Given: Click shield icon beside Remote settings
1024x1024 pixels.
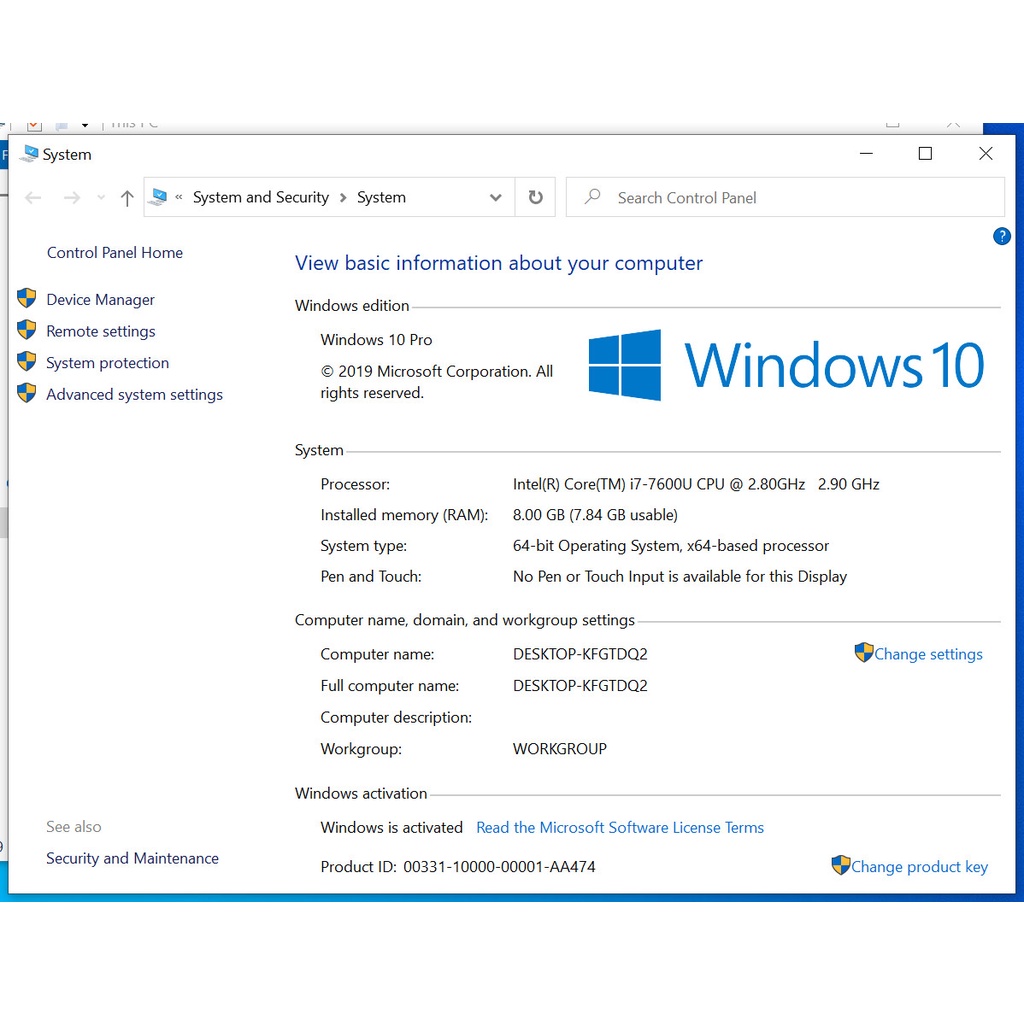Looking at the screenshot, I should [x=27, y=329].
